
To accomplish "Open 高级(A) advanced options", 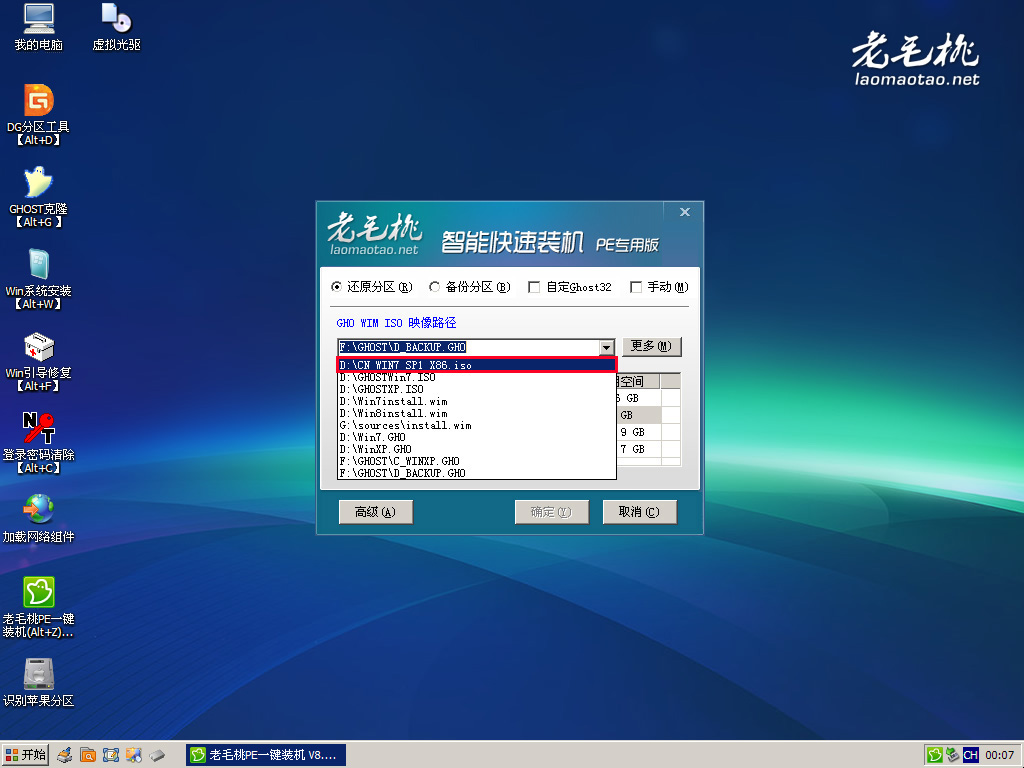I will (x=376, y=512).
